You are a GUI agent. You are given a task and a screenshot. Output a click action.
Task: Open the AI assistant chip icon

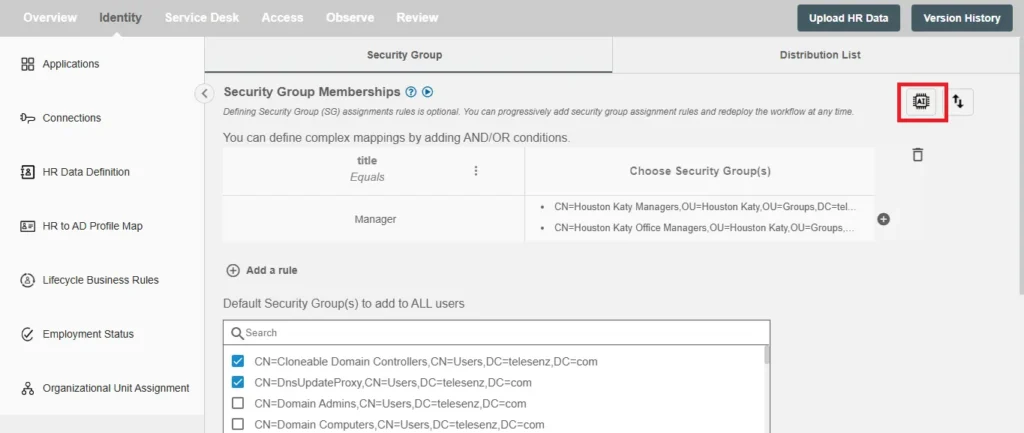[x=921, y=101]
